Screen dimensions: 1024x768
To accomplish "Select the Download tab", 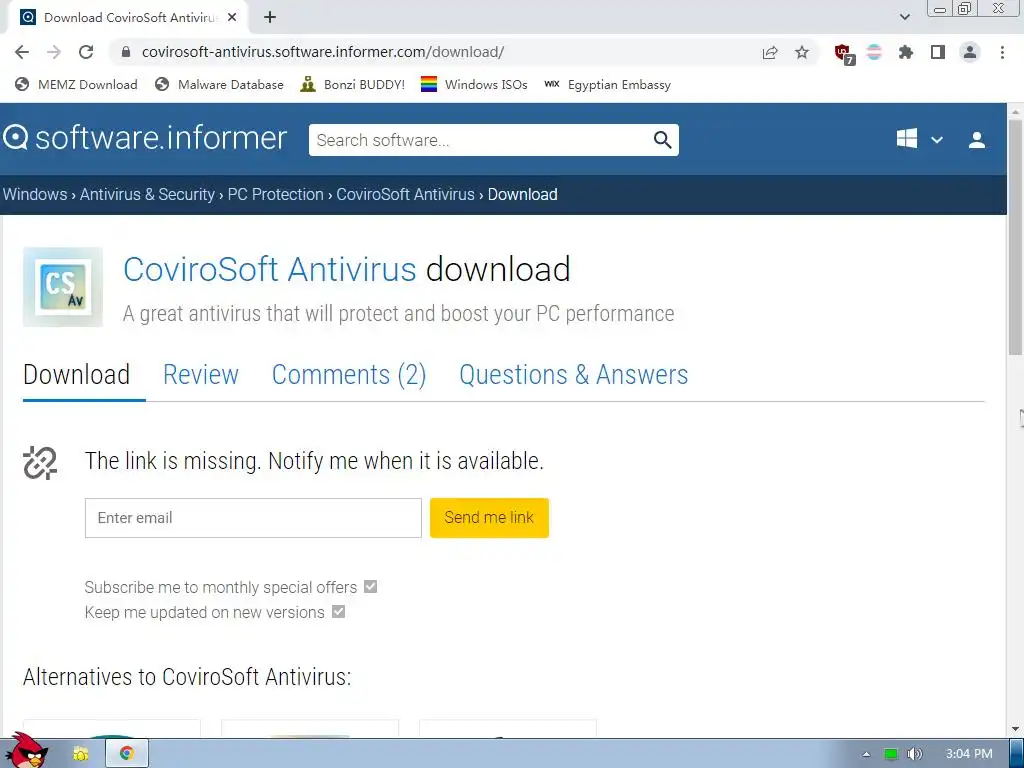I will (x=76, y=375).
